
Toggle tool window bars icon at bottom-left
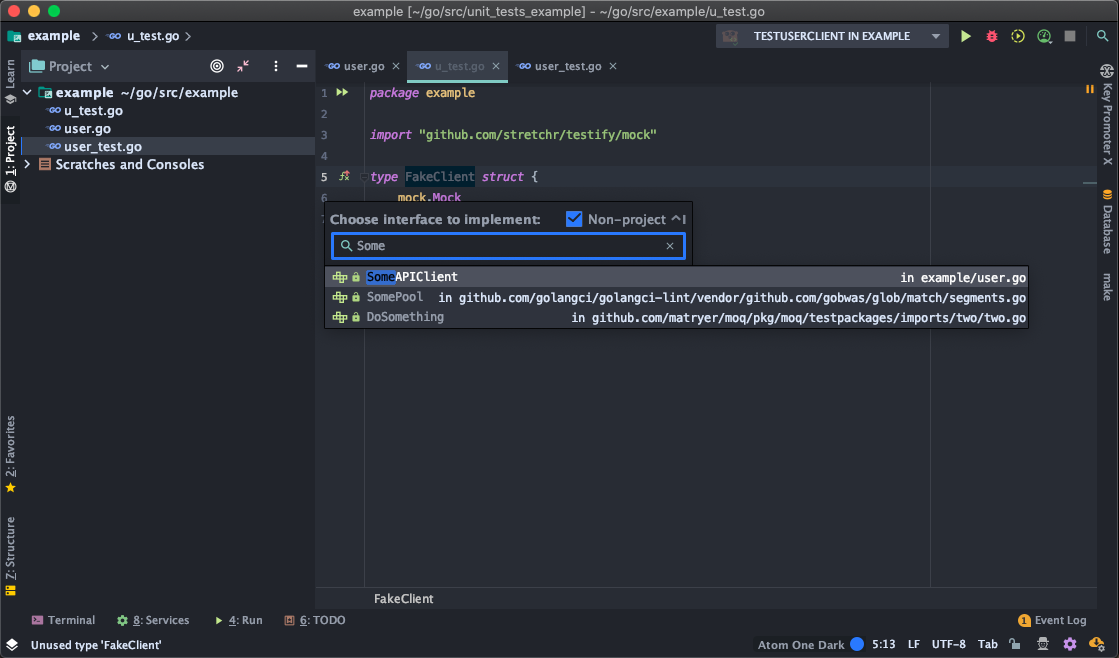click(x=11, y=645)
